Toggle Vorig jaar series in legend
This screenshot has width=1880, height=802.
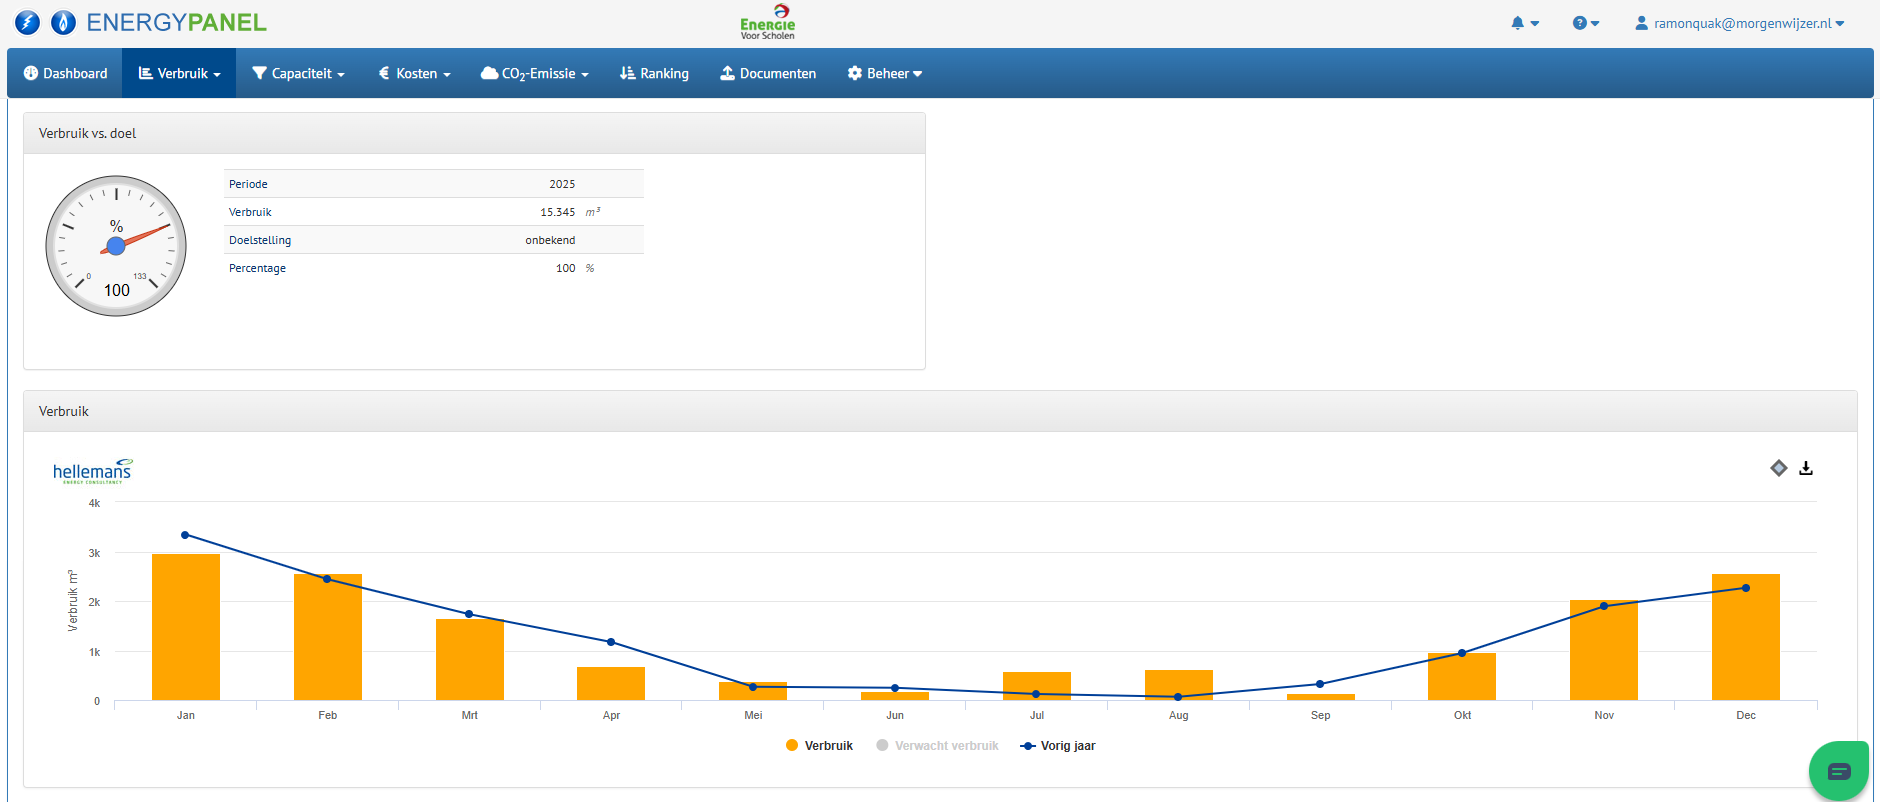[x=1058, y=746]
